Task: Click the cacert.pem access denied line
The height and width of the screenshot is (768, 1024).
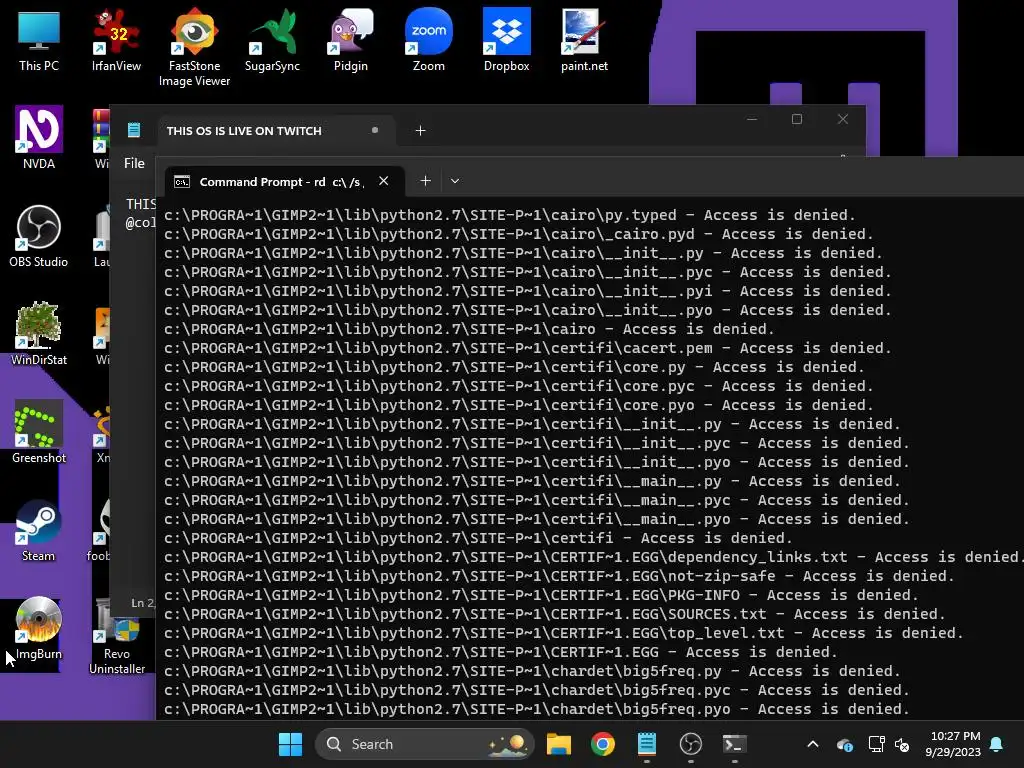Action: [x=528, y=348]
